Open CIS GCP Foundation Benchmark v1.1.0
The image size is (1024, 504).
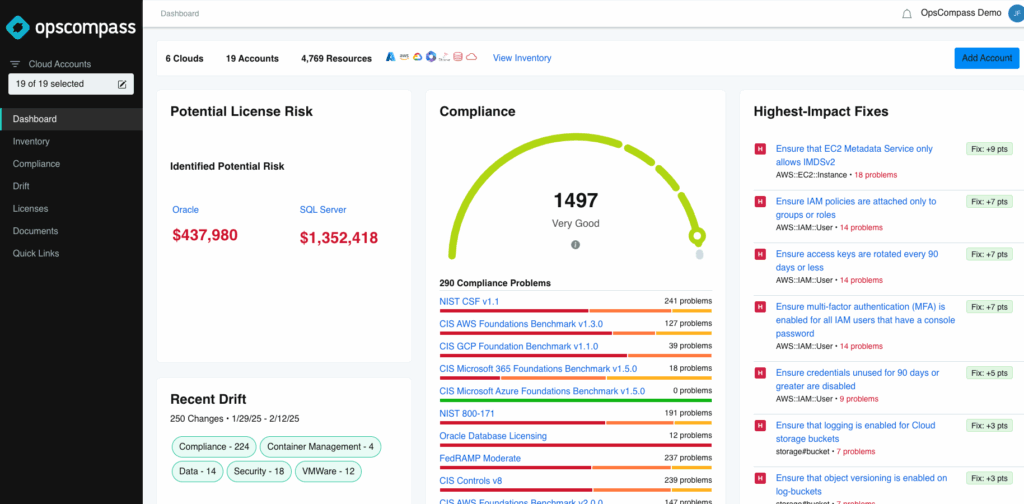tap(519, 346)
